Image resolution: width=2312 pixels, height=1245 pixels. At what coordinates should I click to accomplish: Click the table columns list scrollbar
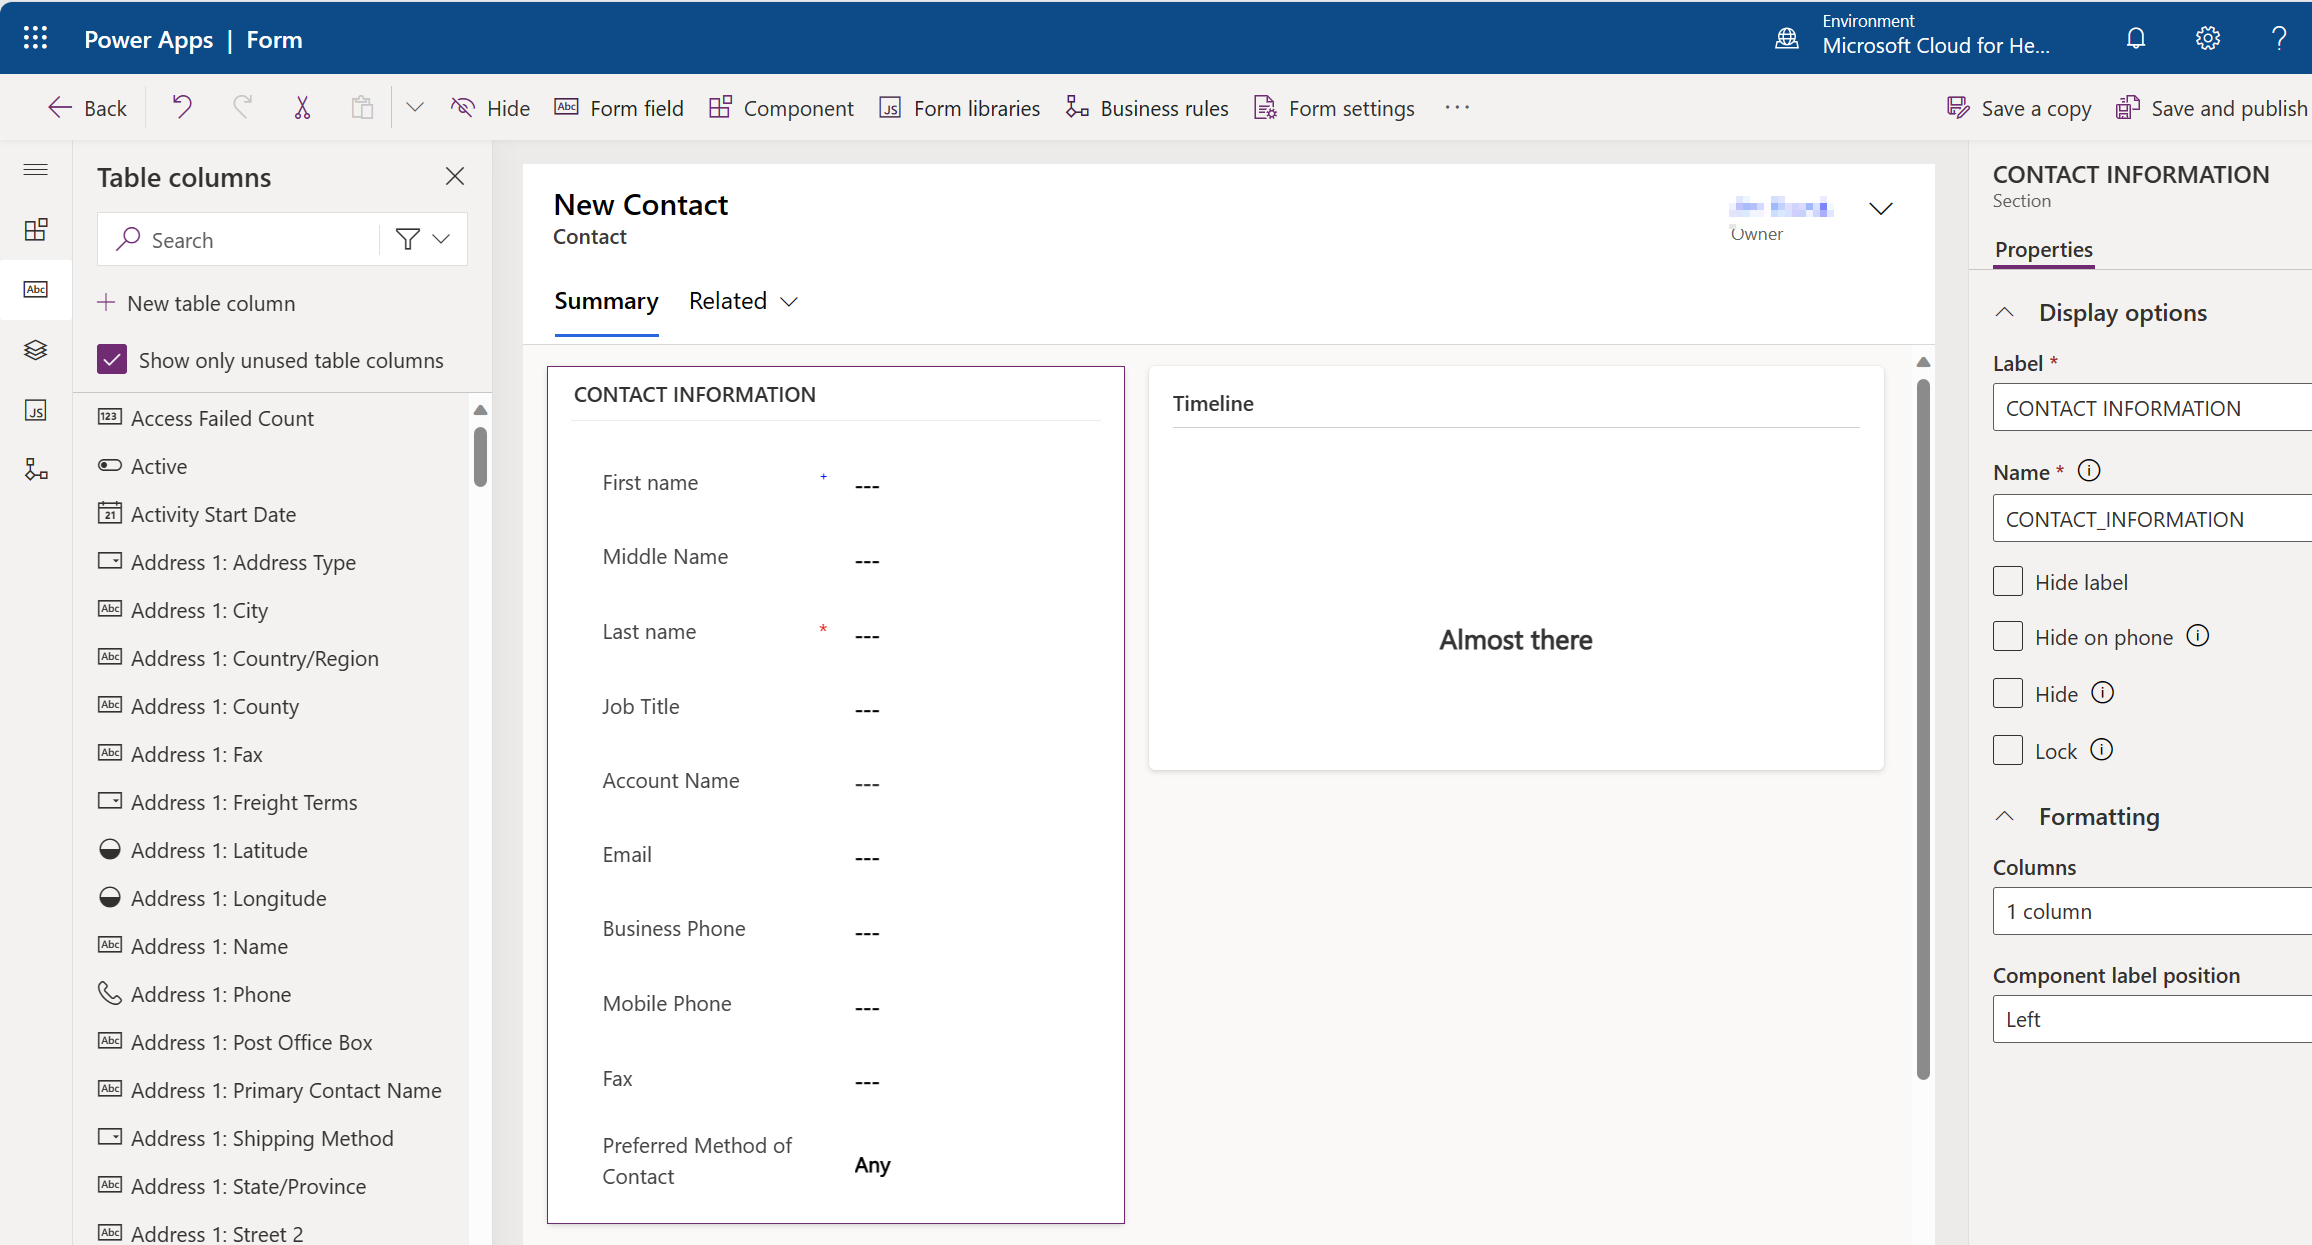pyautogui.click(x=480, y=456)
